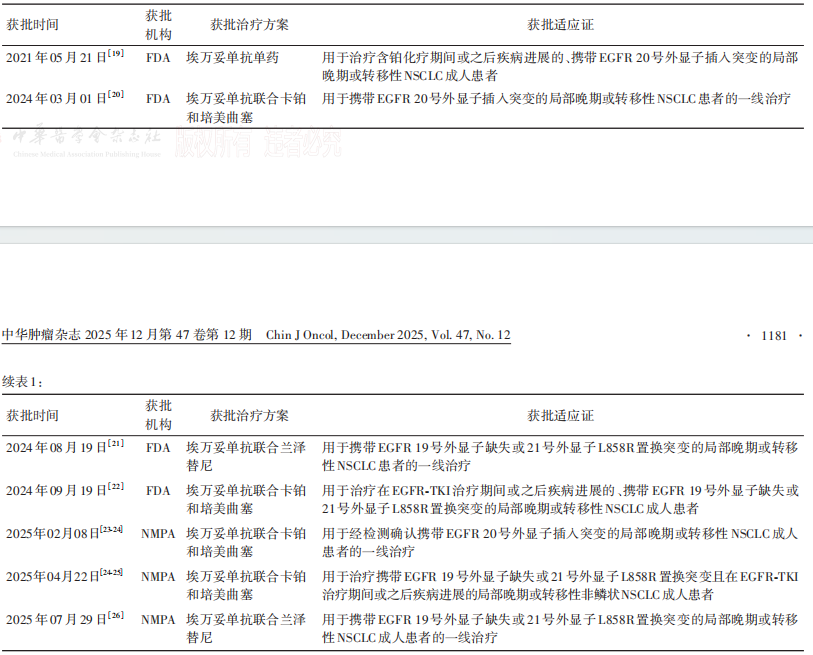
Task: Click the date 2025年07月29日
Action: (57, 619)
